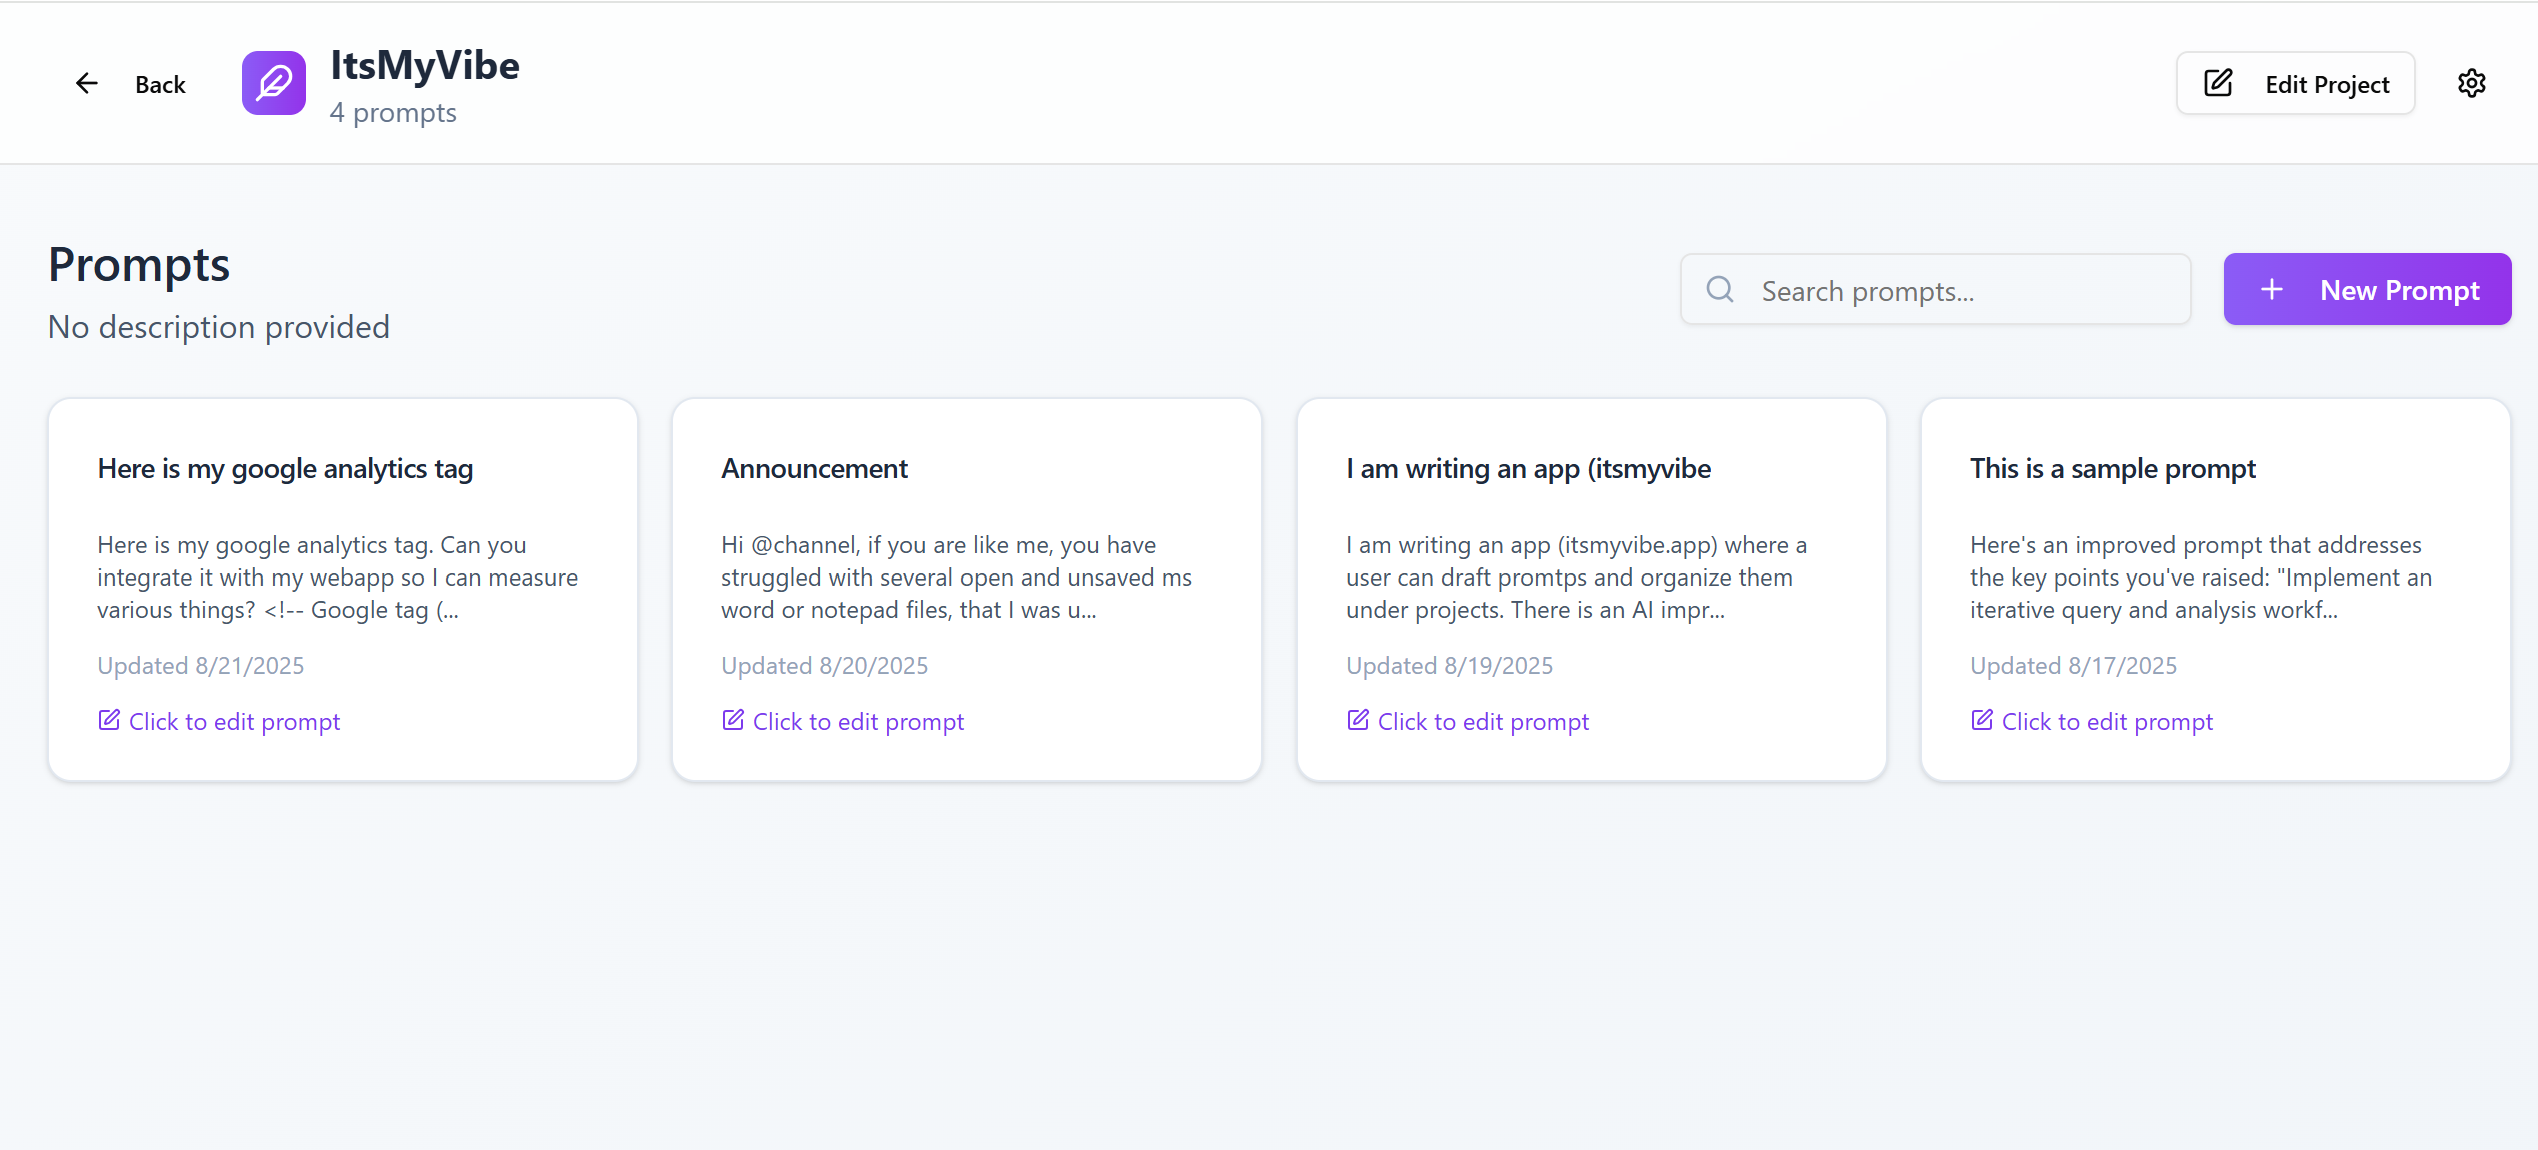Click the 'itsmyvibe.app' description preview text
This screenshot has height=1150, width=2538.
[x=1577, y=578]
